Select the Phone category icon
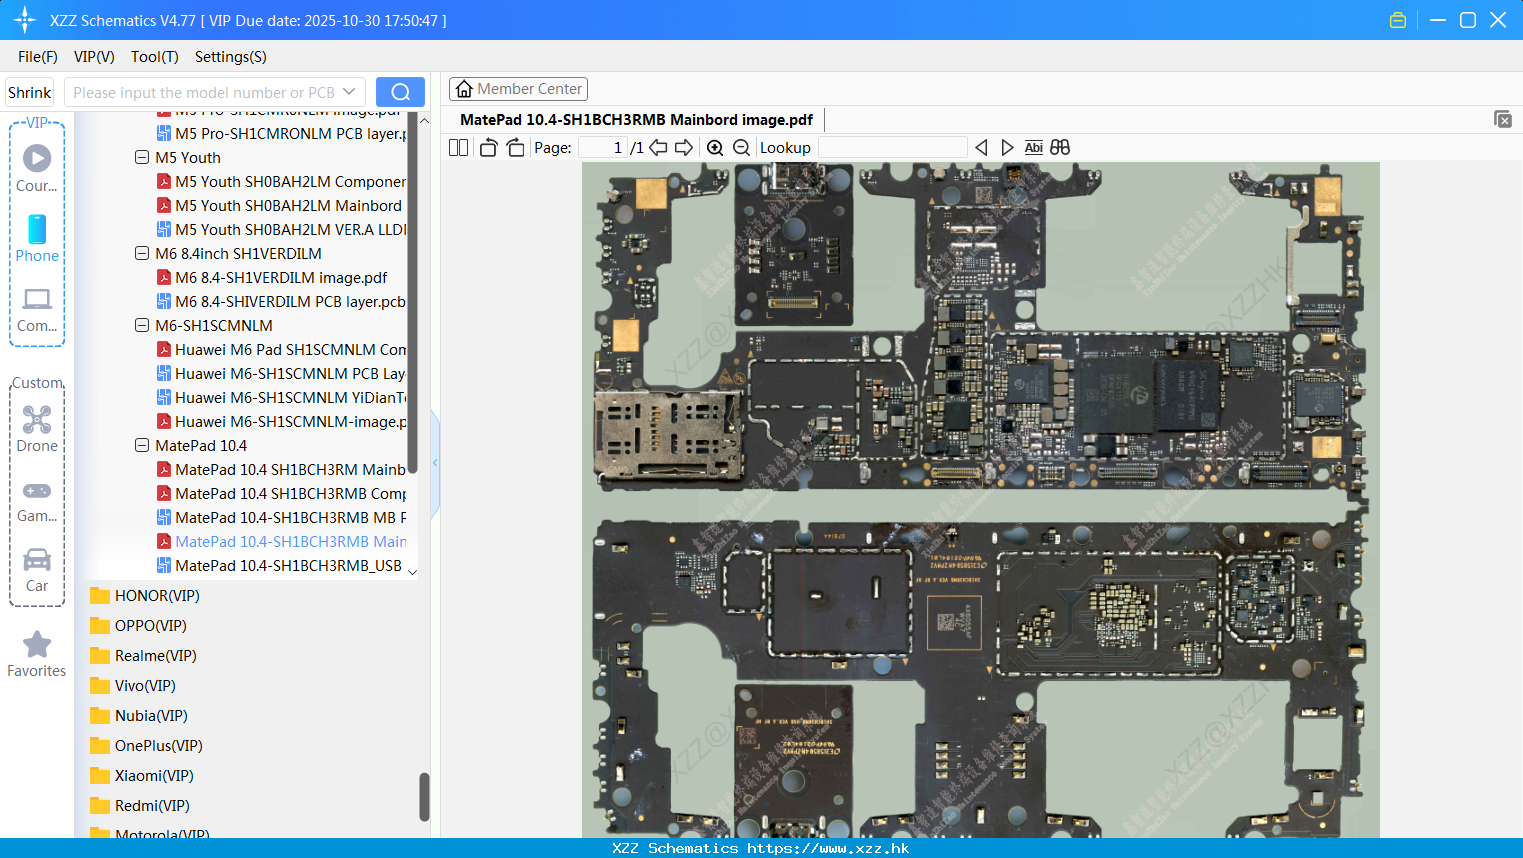 (x=37, y=238)
